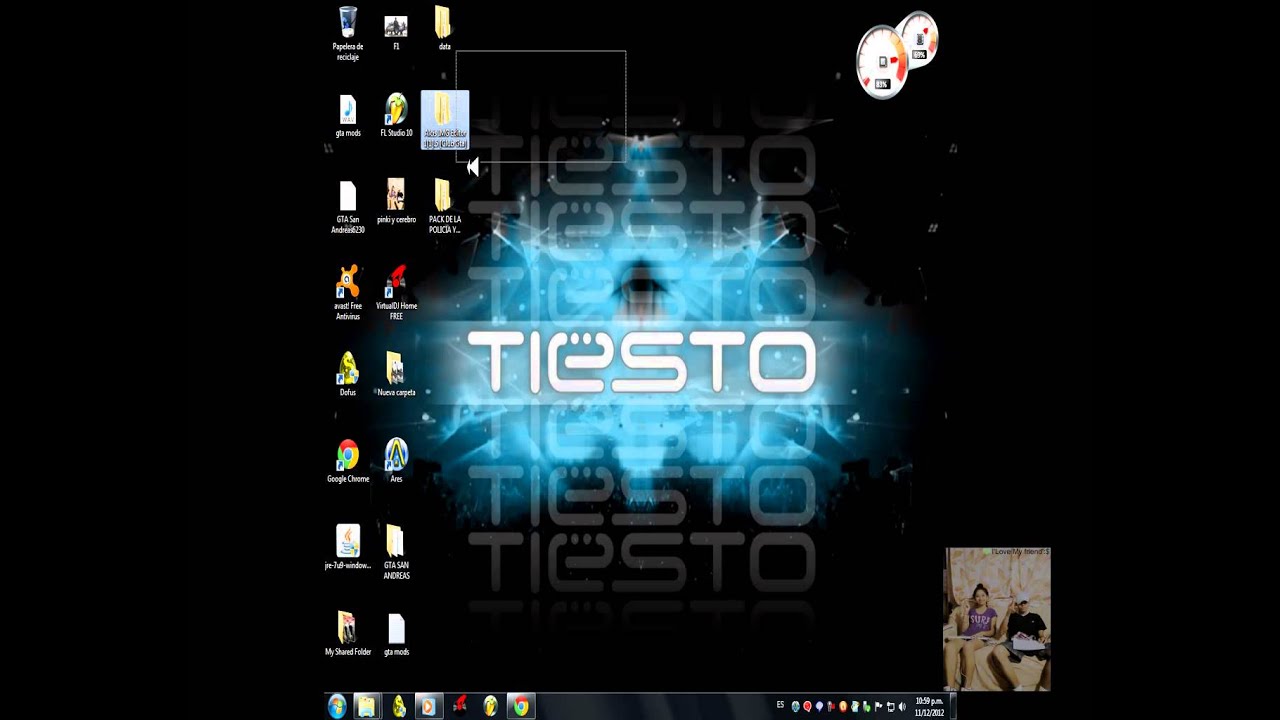This screenshot has height=720, width=1280.
Task: Click the orange avast tray icon
Action: point(843,707)
